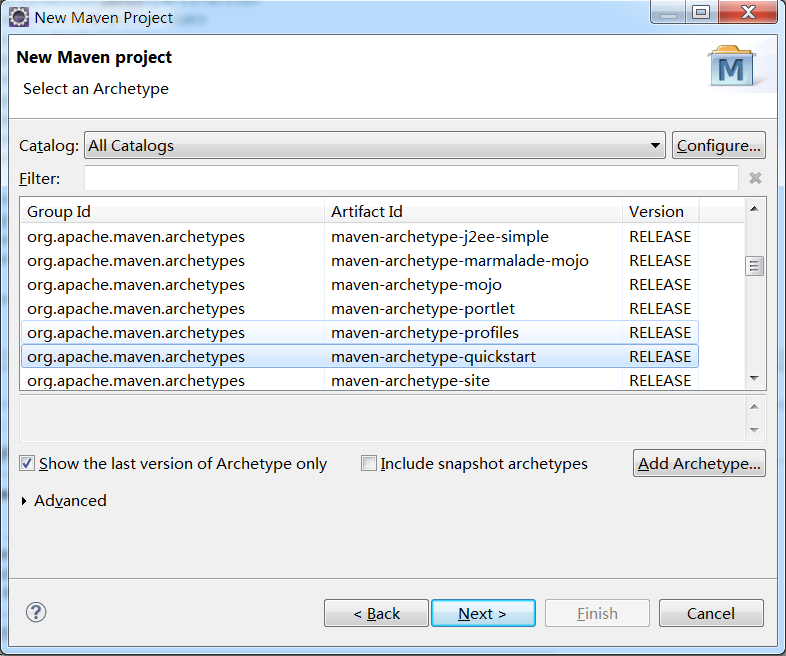Maximize the New Maven Project window

[701, 12]
